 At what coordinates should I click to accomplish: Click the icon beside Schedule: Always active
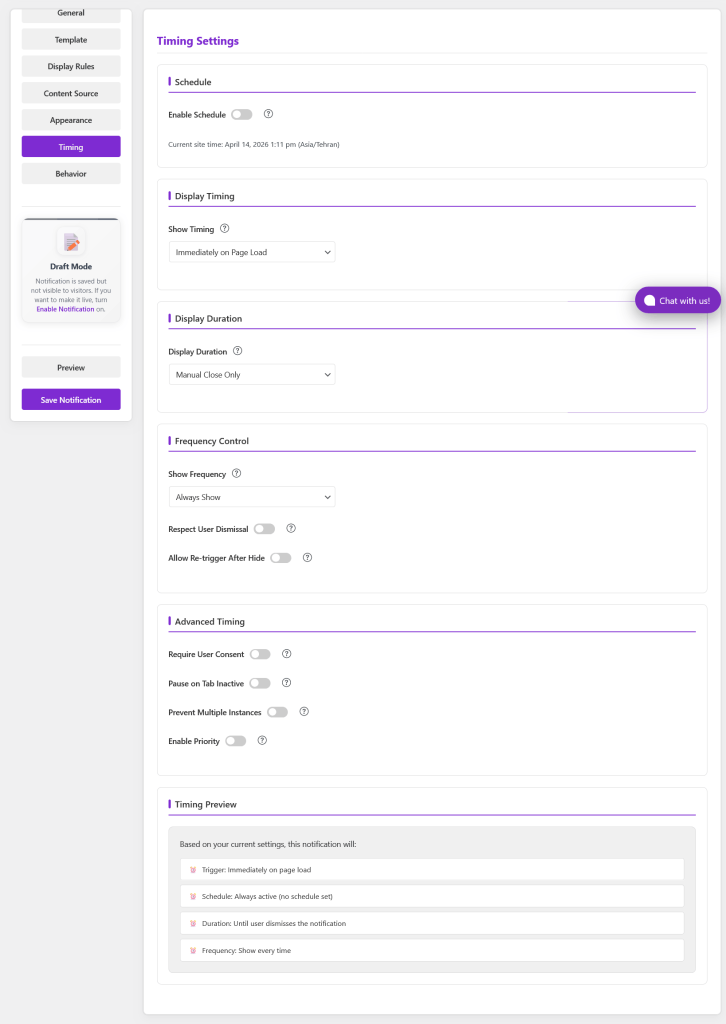(193, 897)
